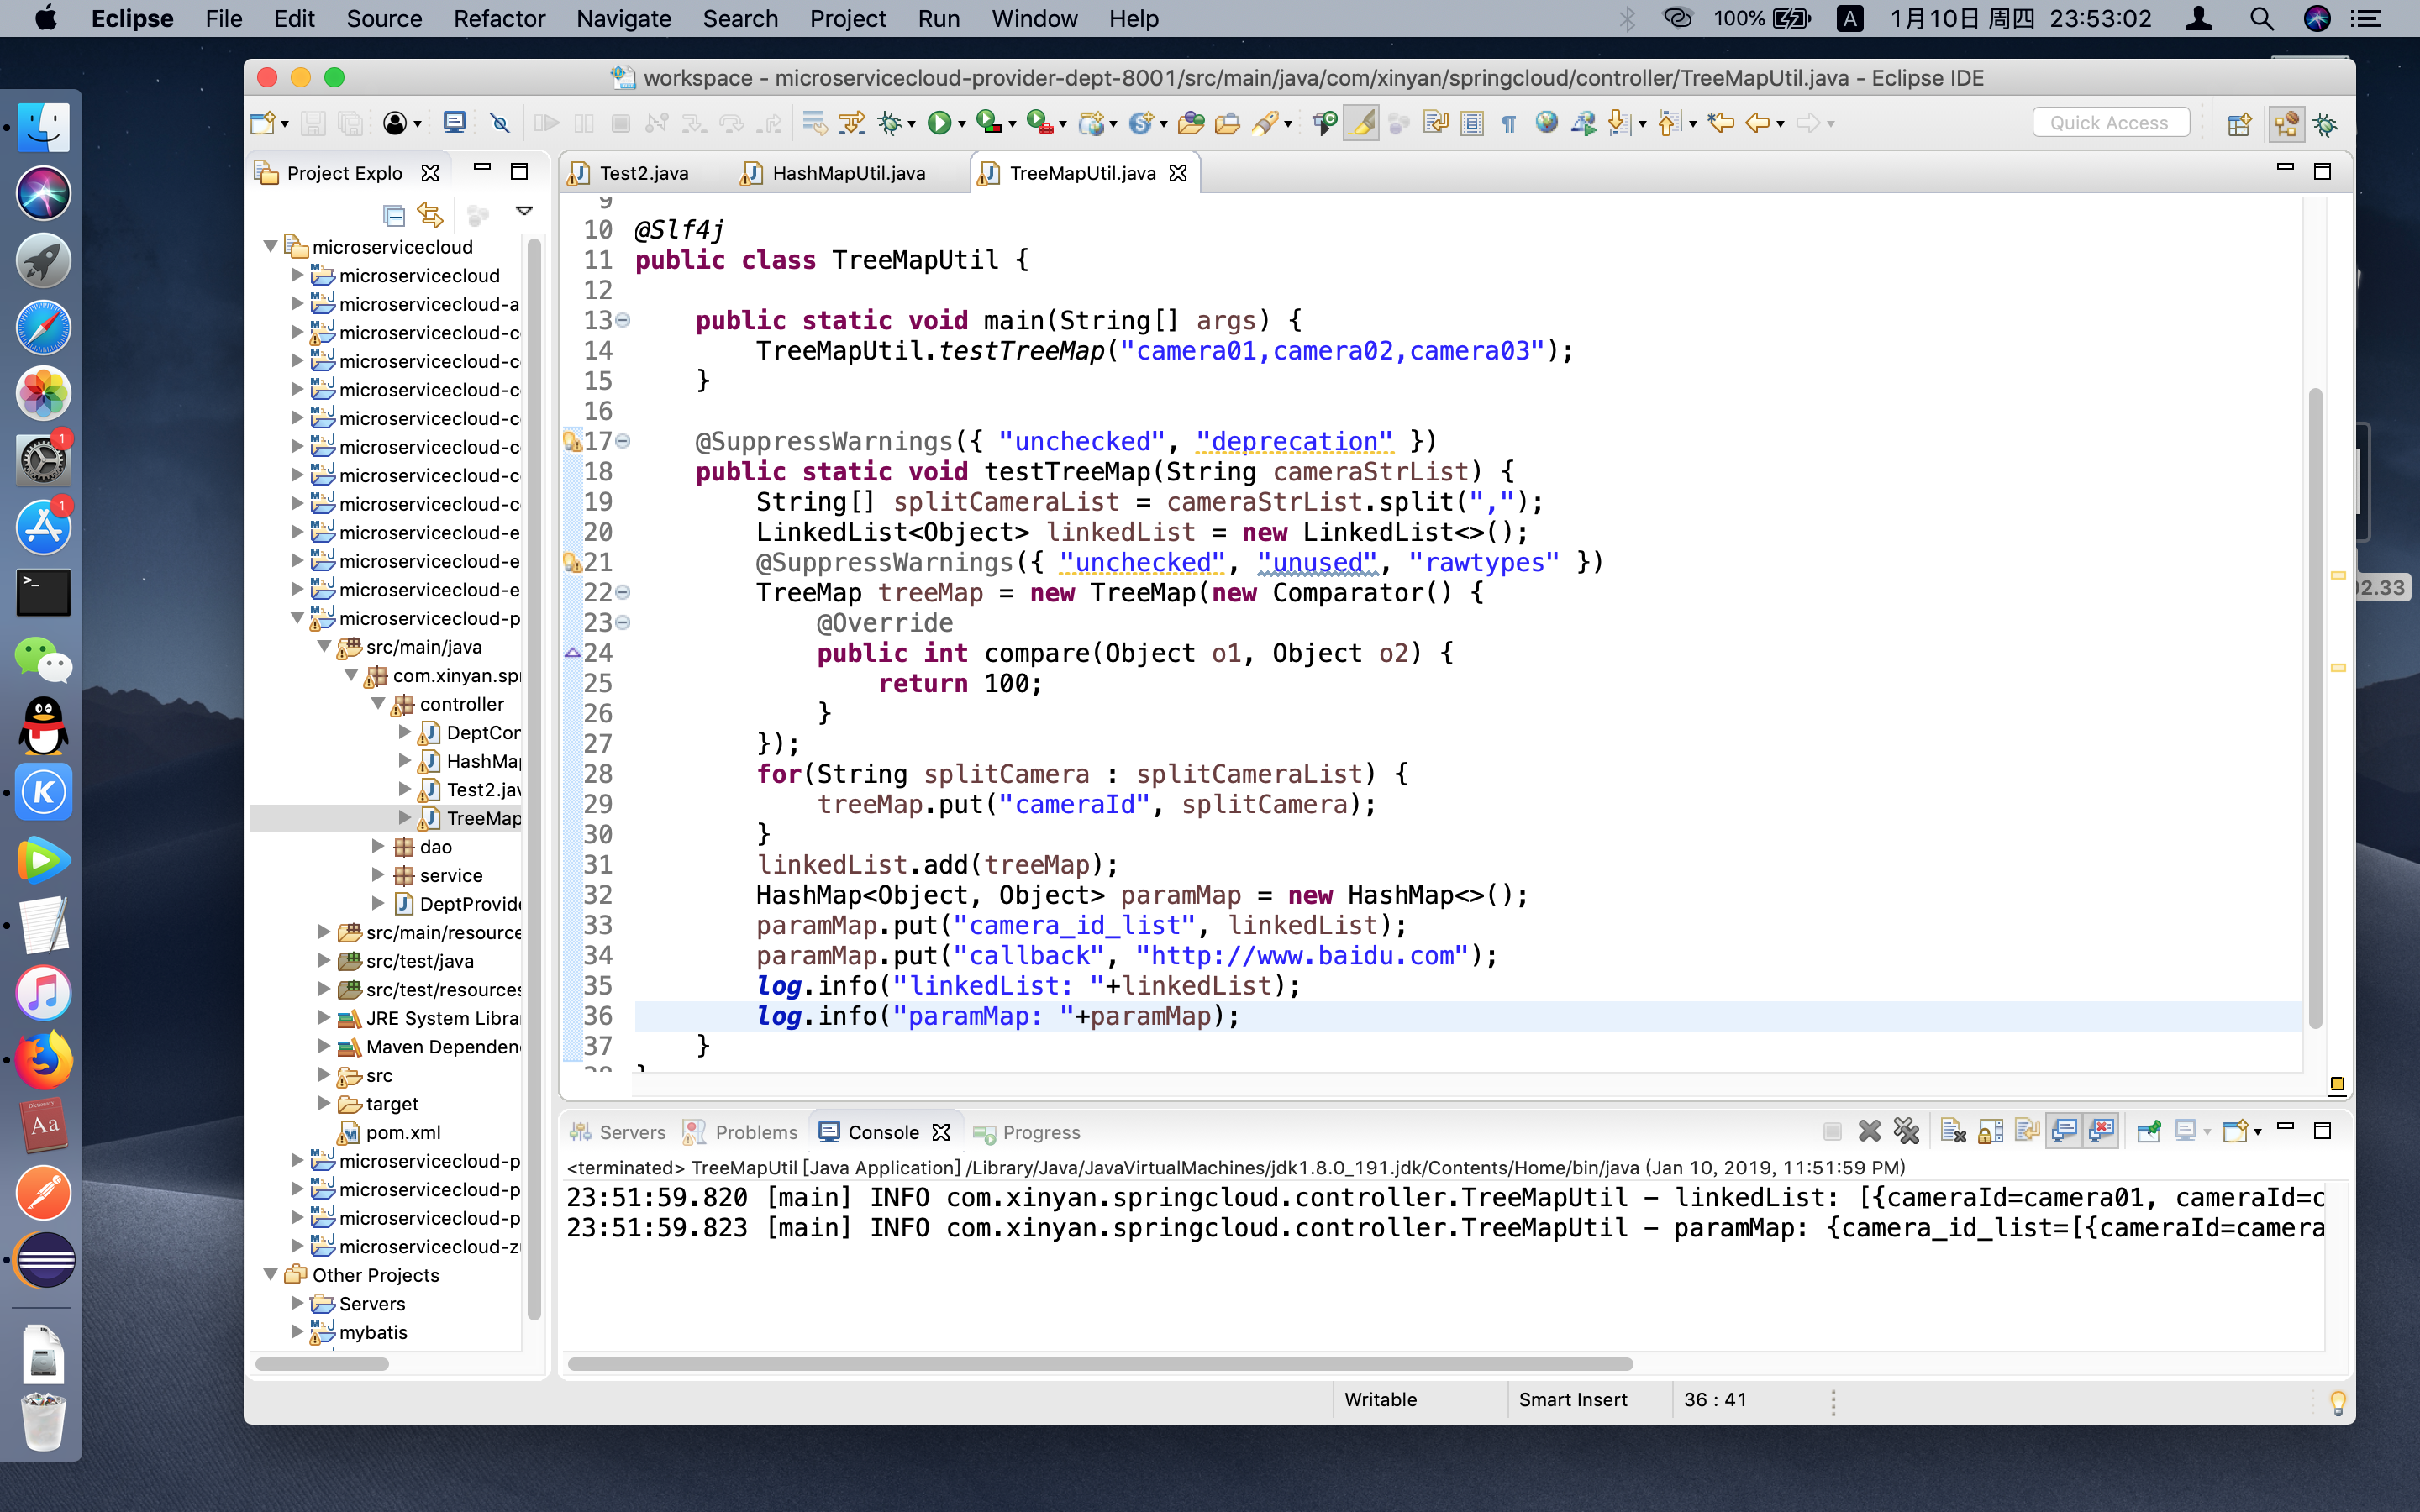The image size is (2420, 1512).
Task: Select pom.xml in Project Explorer
Action: (x=402, y=1132)
